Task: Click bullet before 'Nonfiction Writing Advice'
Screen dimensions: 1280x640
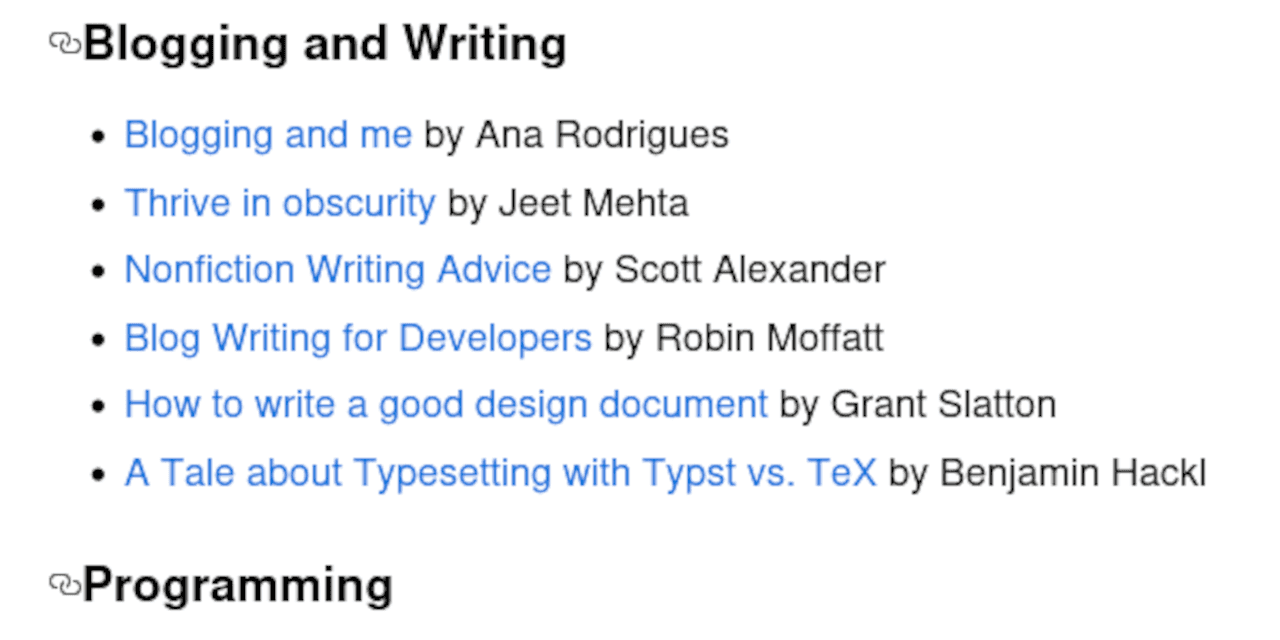Action: 98,272
